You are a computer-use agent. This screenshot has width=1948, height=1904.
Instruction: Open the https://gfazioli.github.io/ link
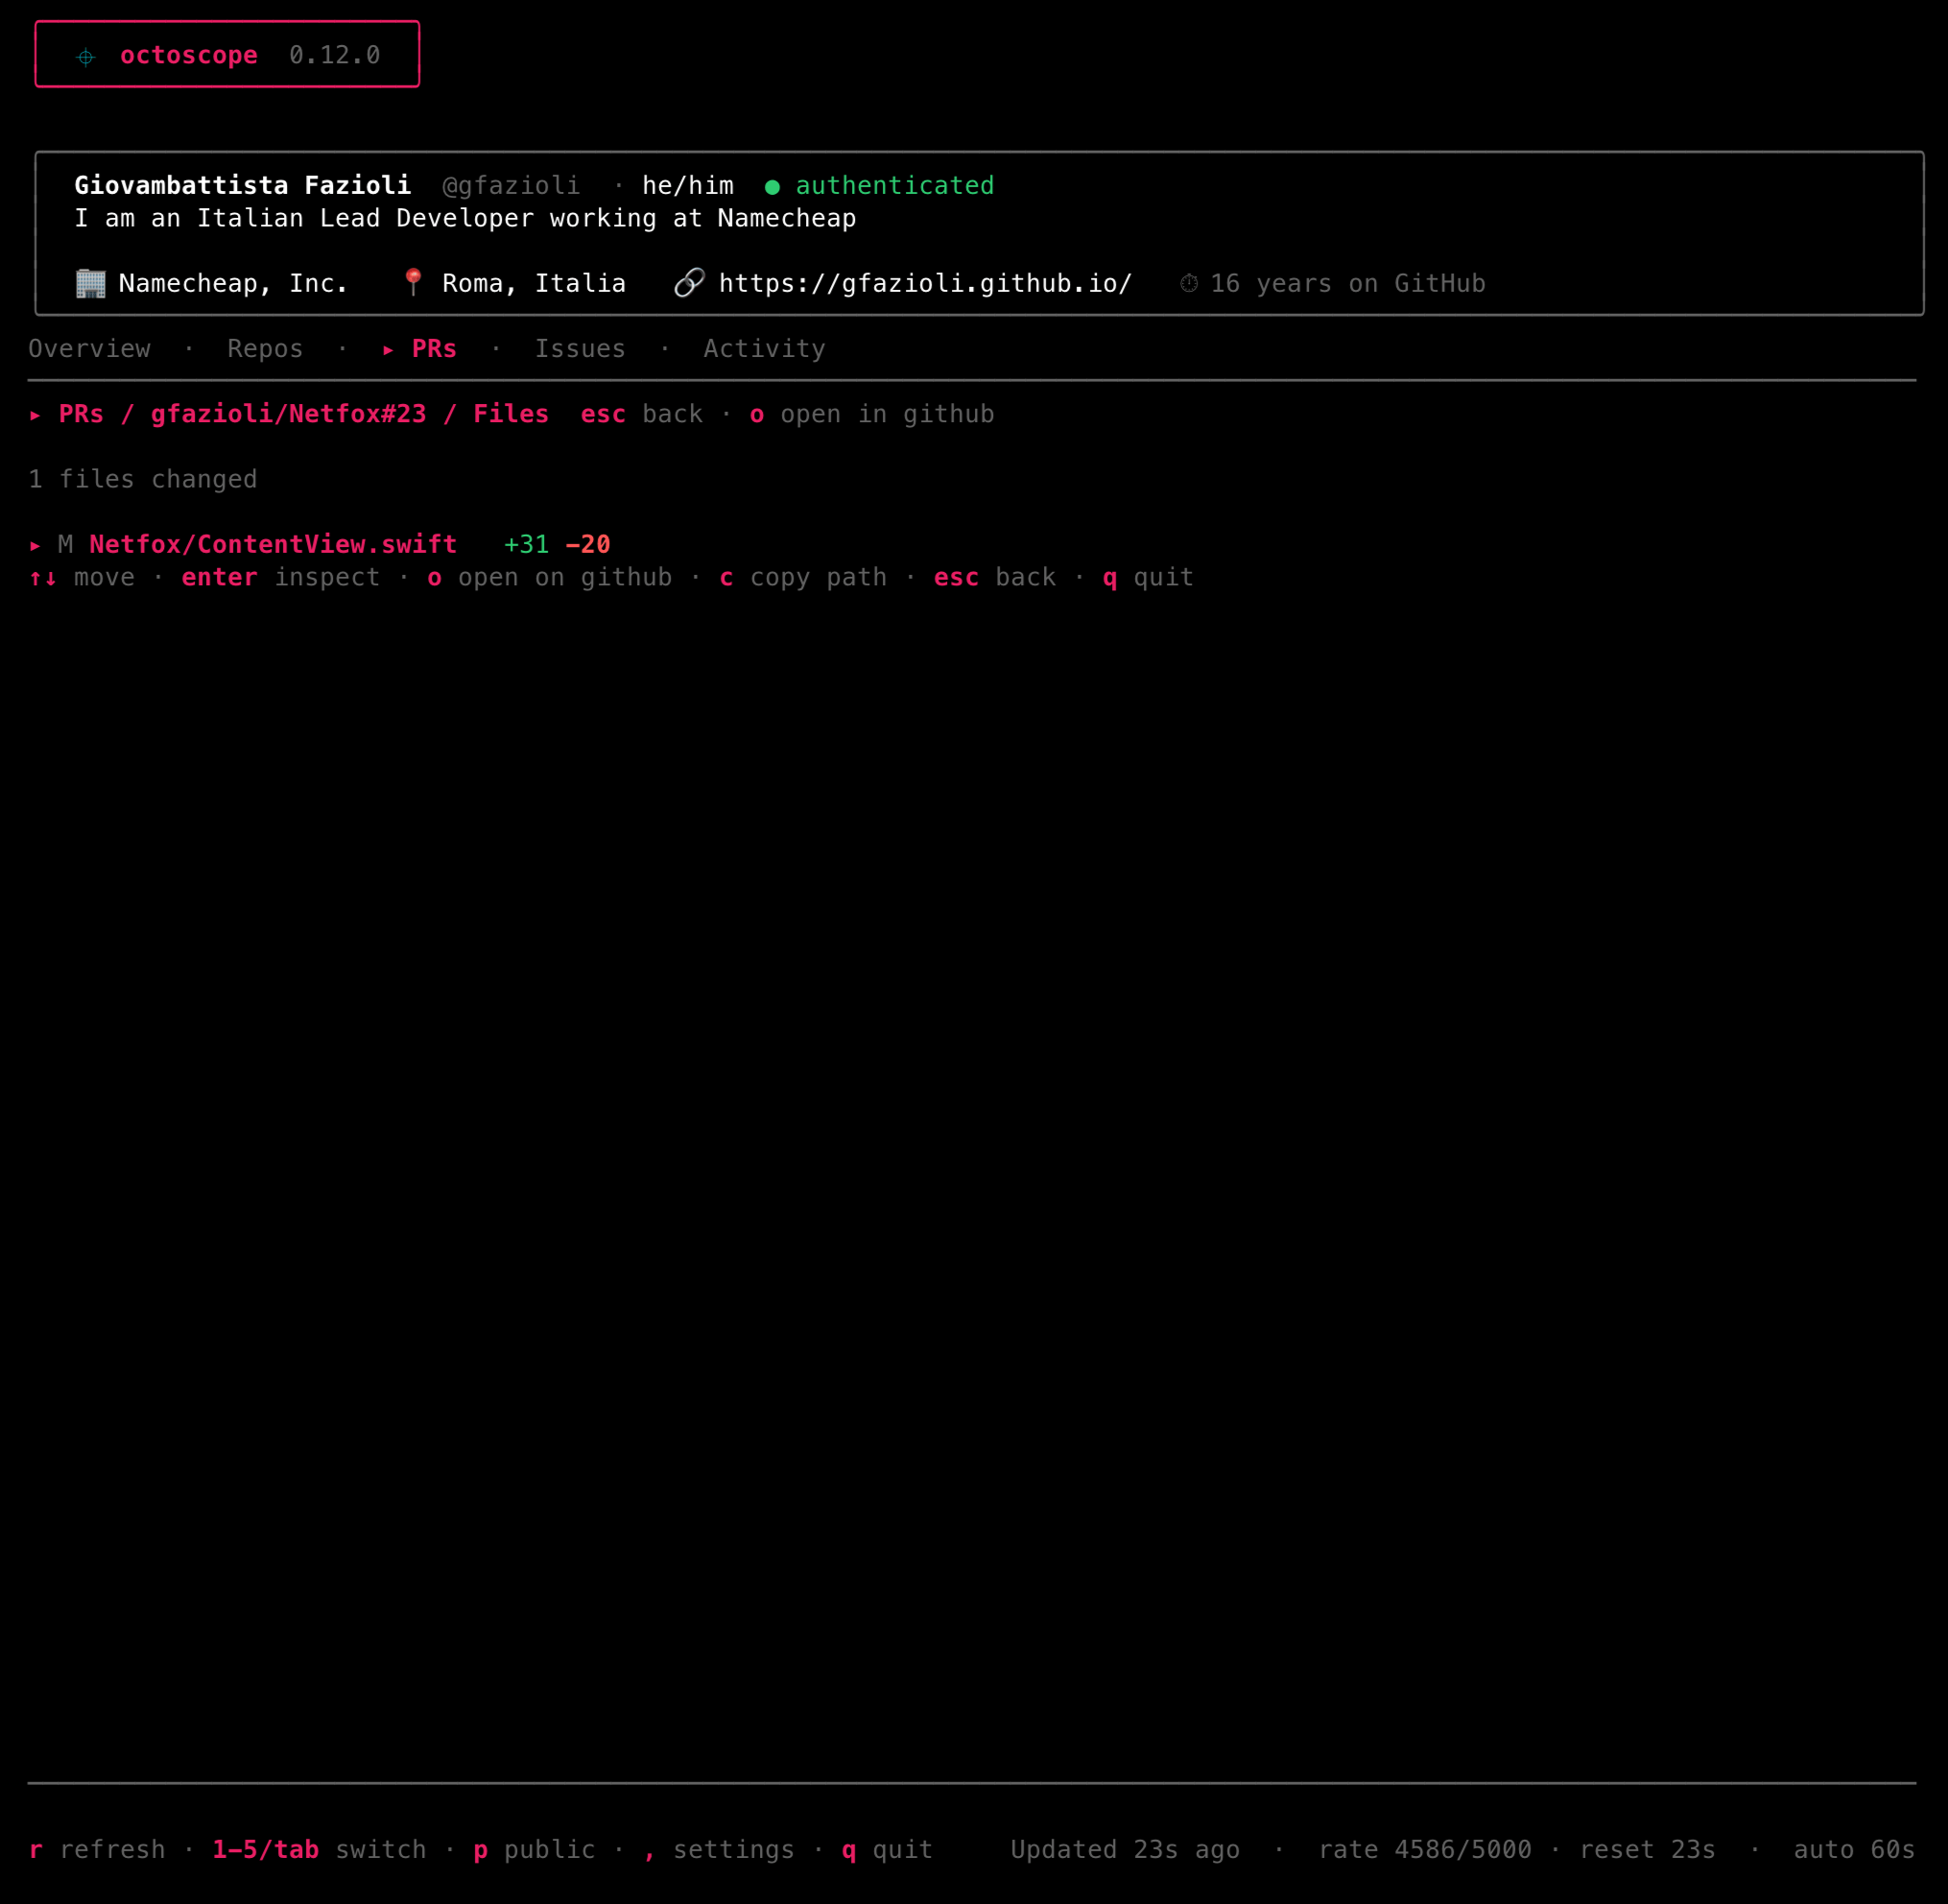(925, 284)
